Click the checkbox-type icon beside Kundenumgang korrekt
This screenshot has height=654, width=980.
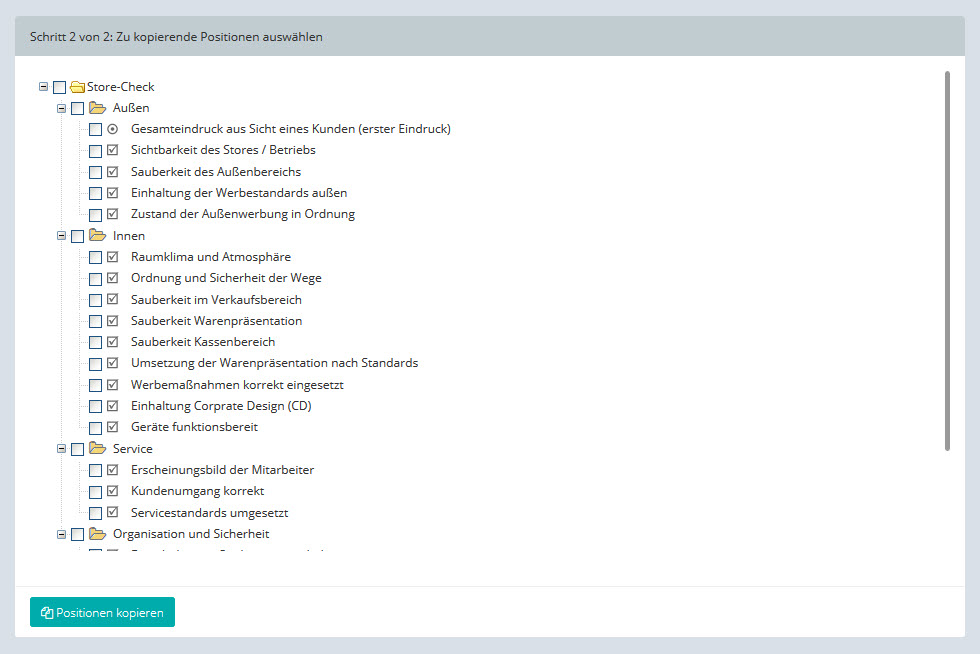coord(112,491)
